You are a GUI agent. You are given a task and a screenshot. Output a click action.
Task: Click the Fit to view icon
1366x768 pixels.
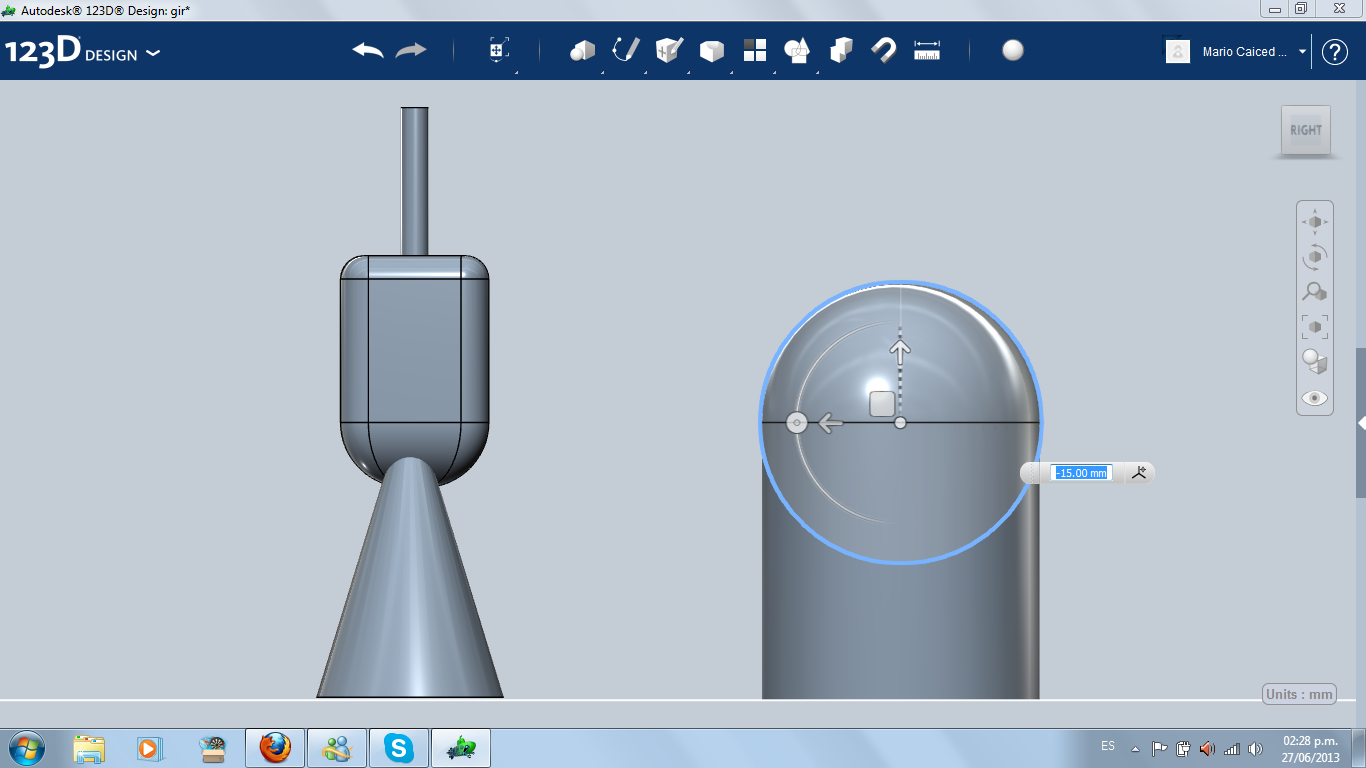[1315, 326]
